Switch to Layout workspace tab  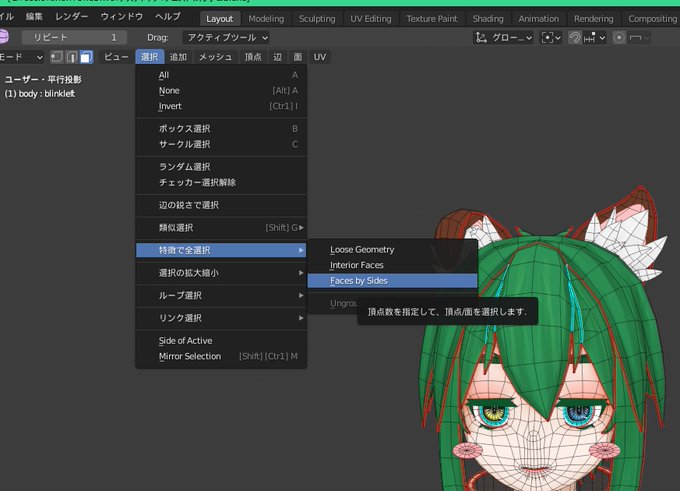[x=219, y=19]
